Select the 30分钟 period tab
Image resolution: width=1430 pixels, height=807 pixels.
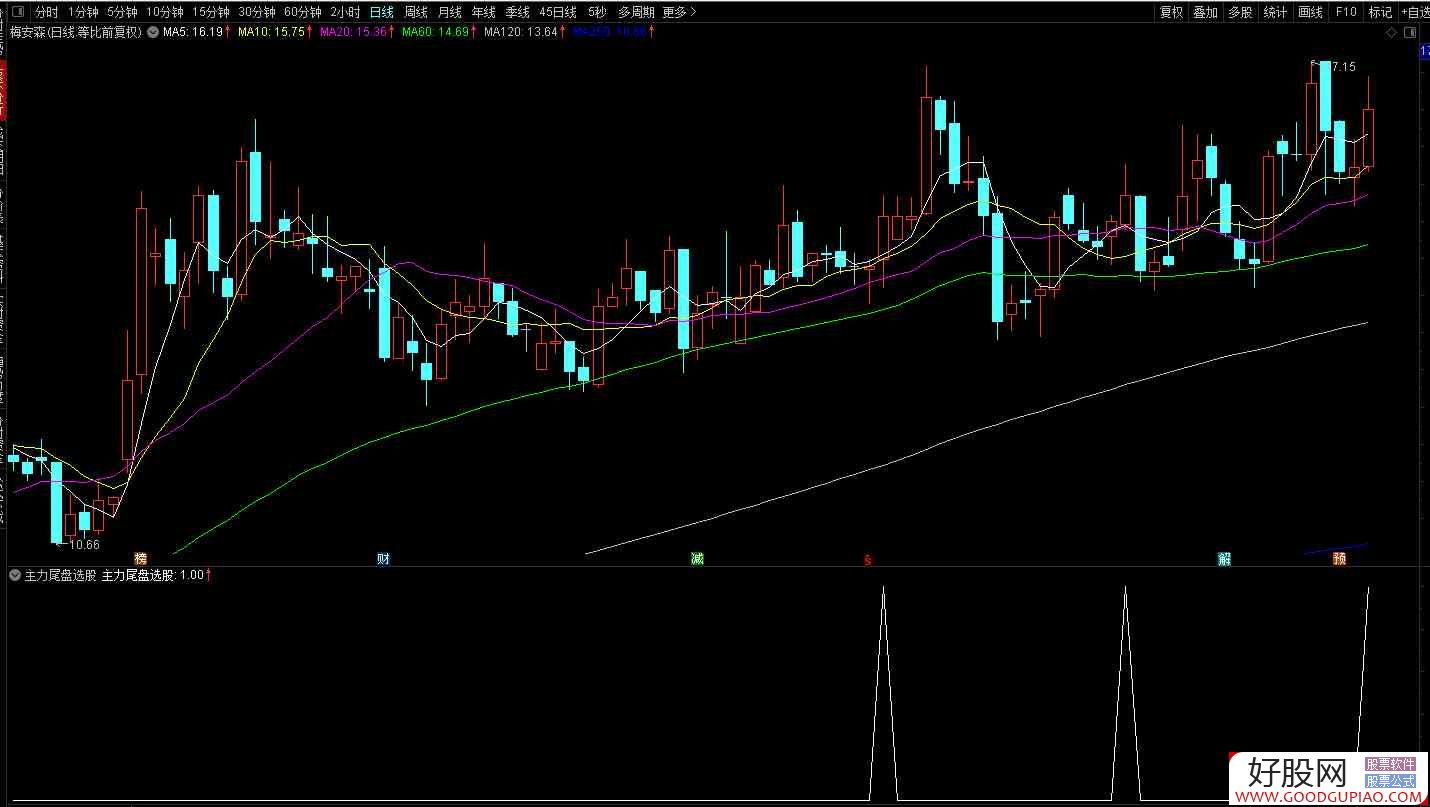(x=256, y=12)
